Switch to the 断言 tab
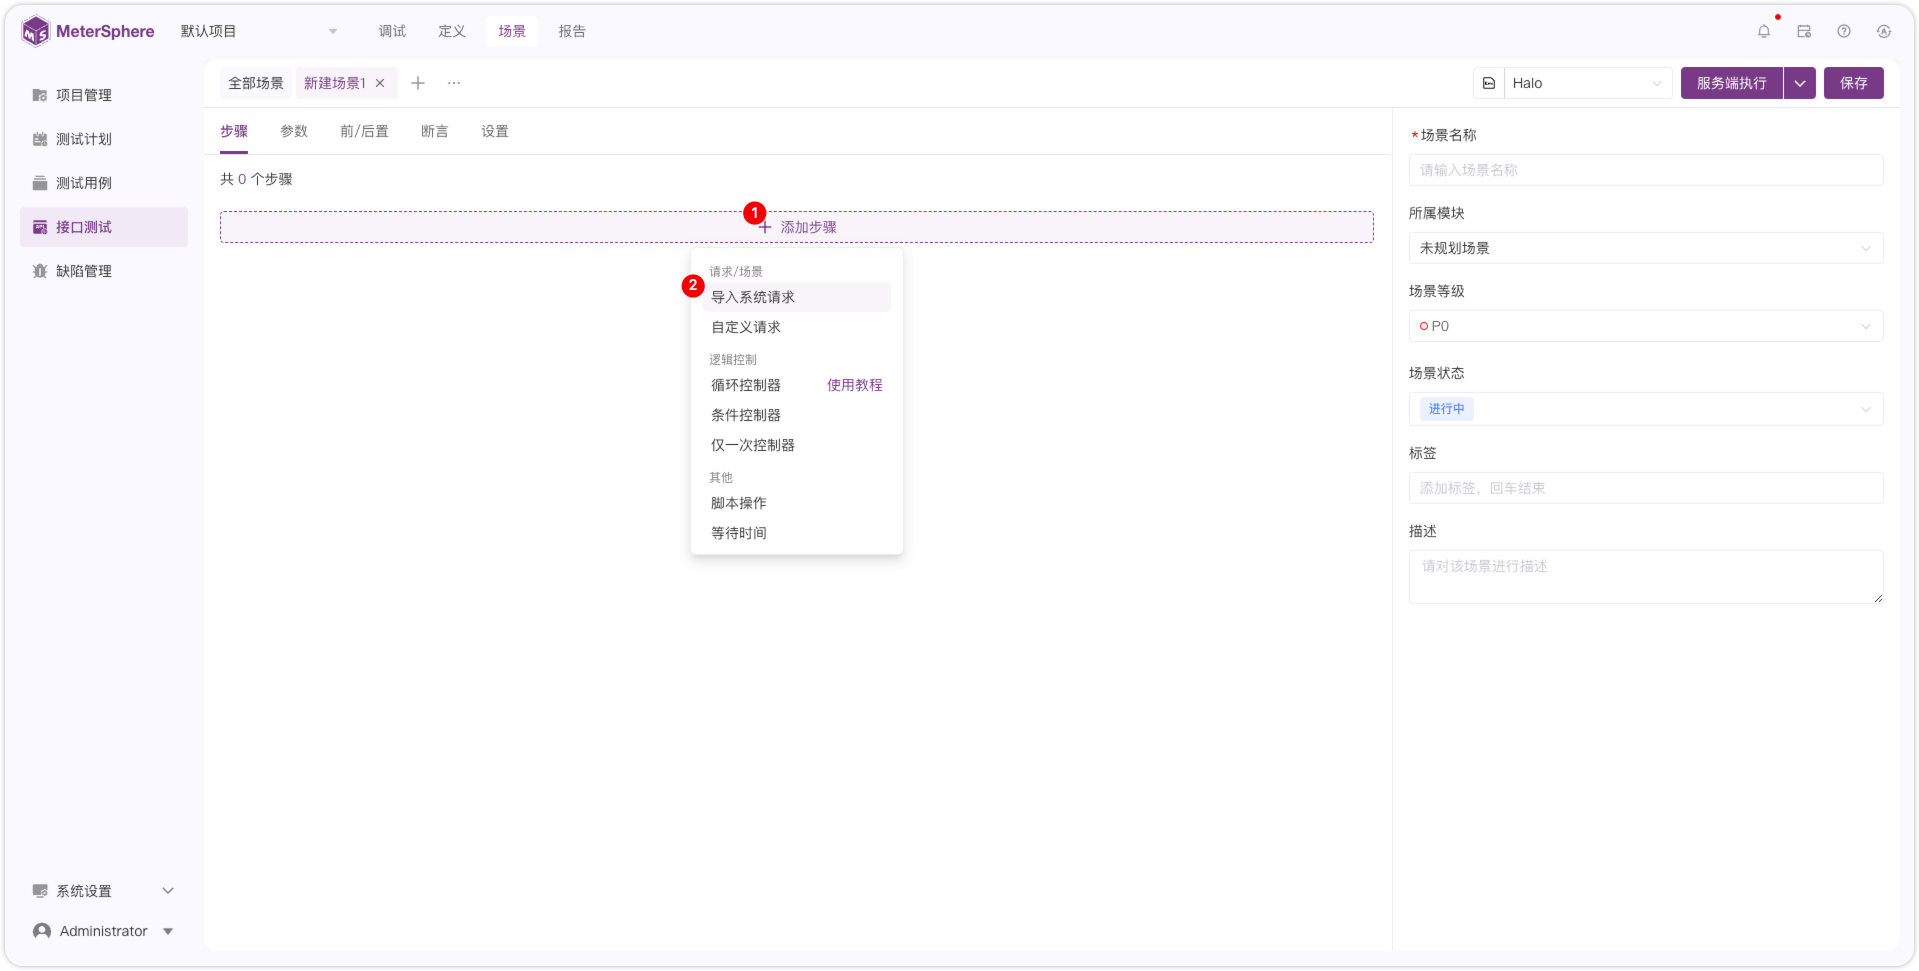1919x971 pixels. (435, 131)
